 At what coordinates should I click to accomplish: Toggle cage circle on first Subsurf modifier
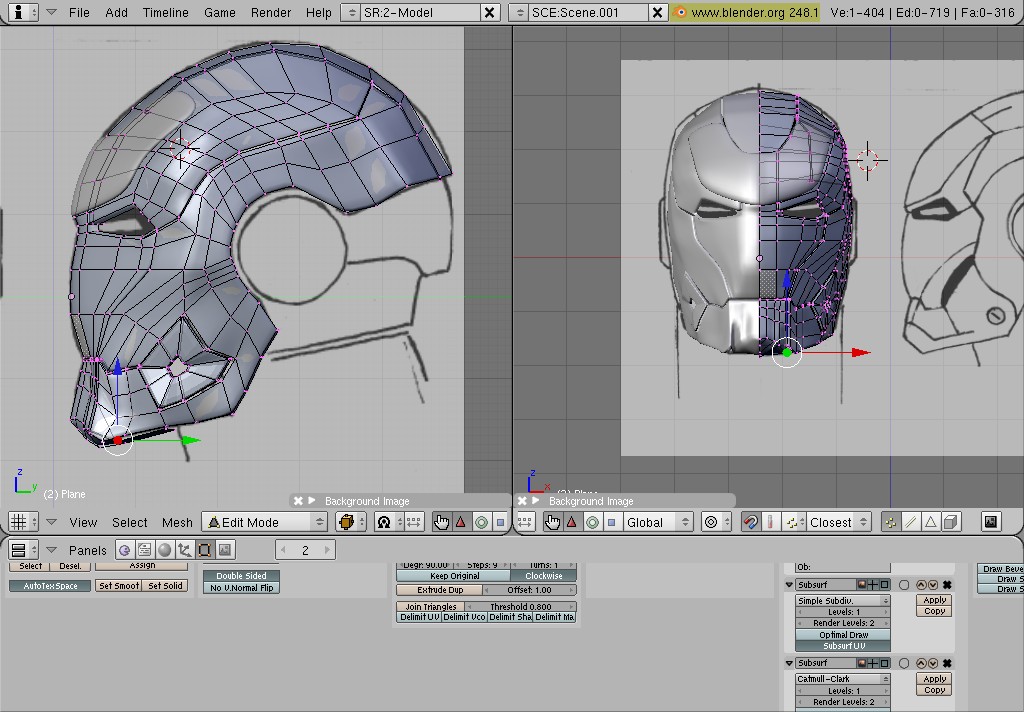click(x=904, y=585)
